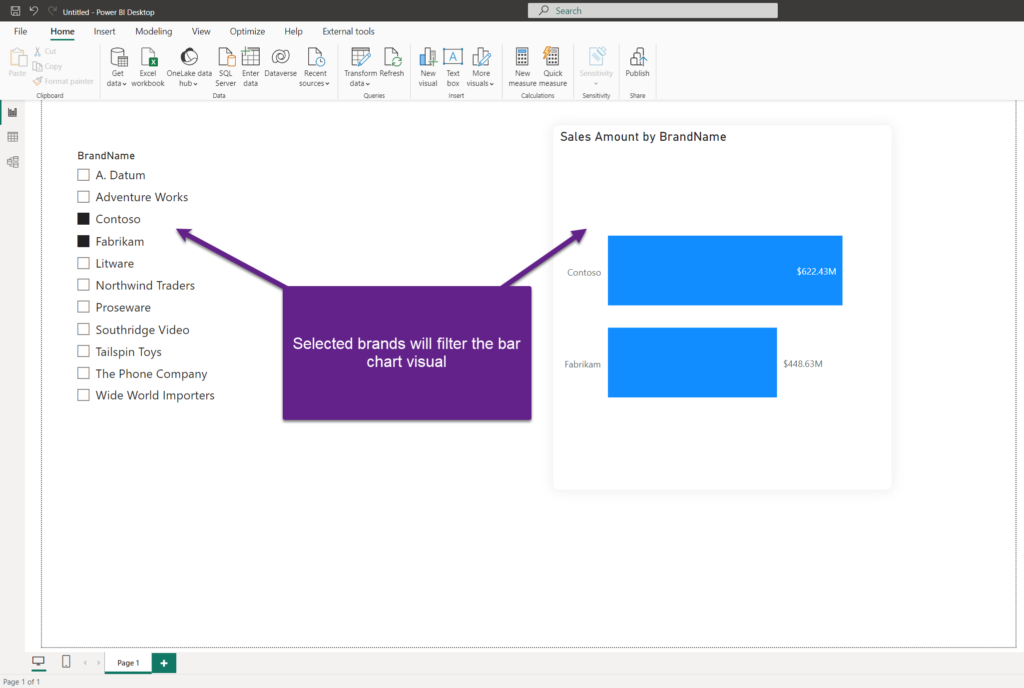Check the Tailspin Toys checkbox

tap(83, 351)
